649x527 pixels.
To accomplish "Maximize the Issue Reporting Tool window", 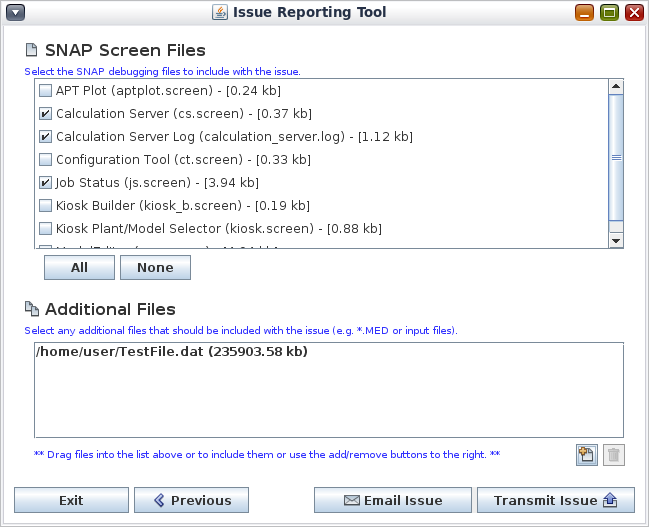I will tap(609, 13).
